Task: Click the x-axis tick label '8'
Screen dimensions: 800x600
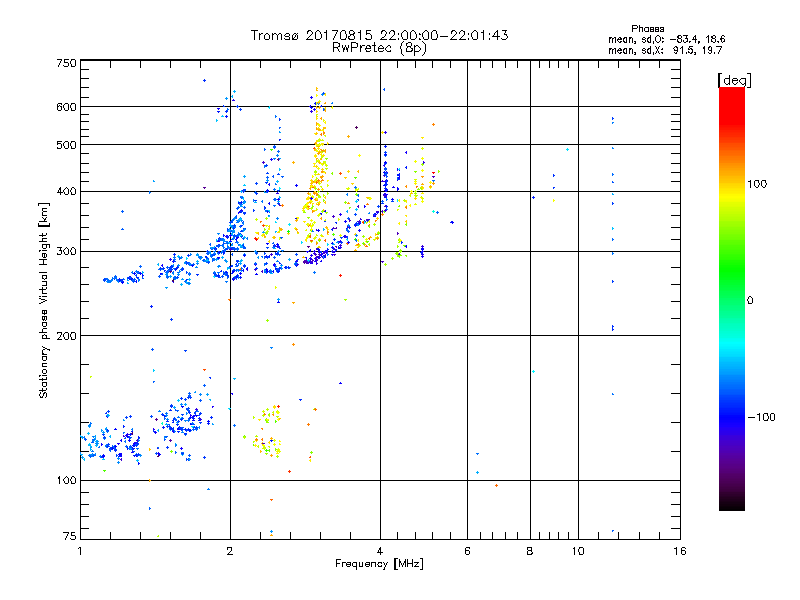Action: 530,551
